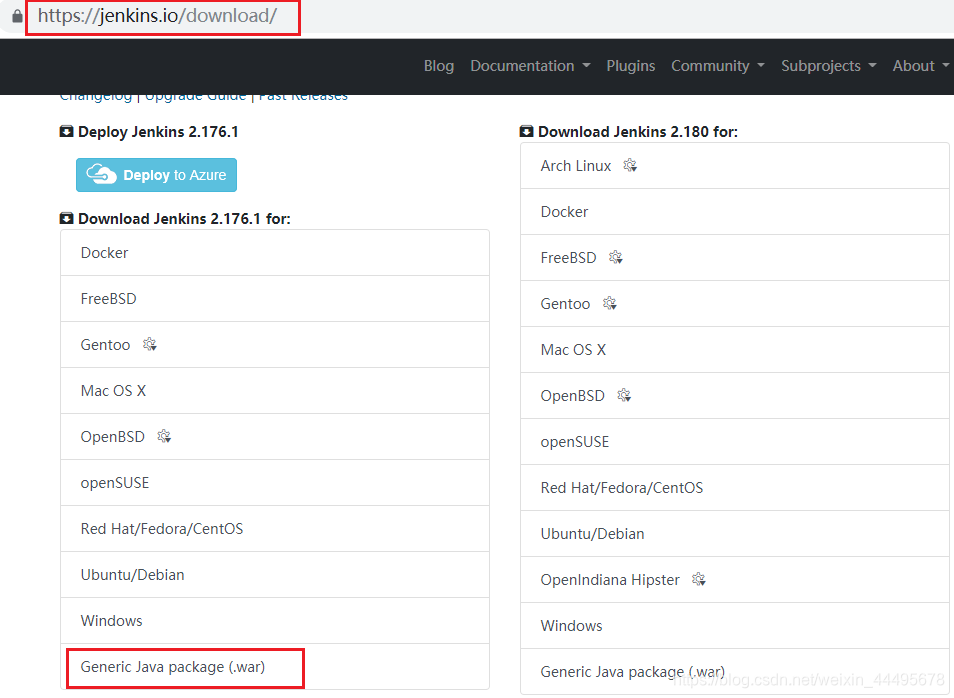954x698 pixels.
Task: Select Arch Linux under Jenkins 2.180
Action: point(735,166)
